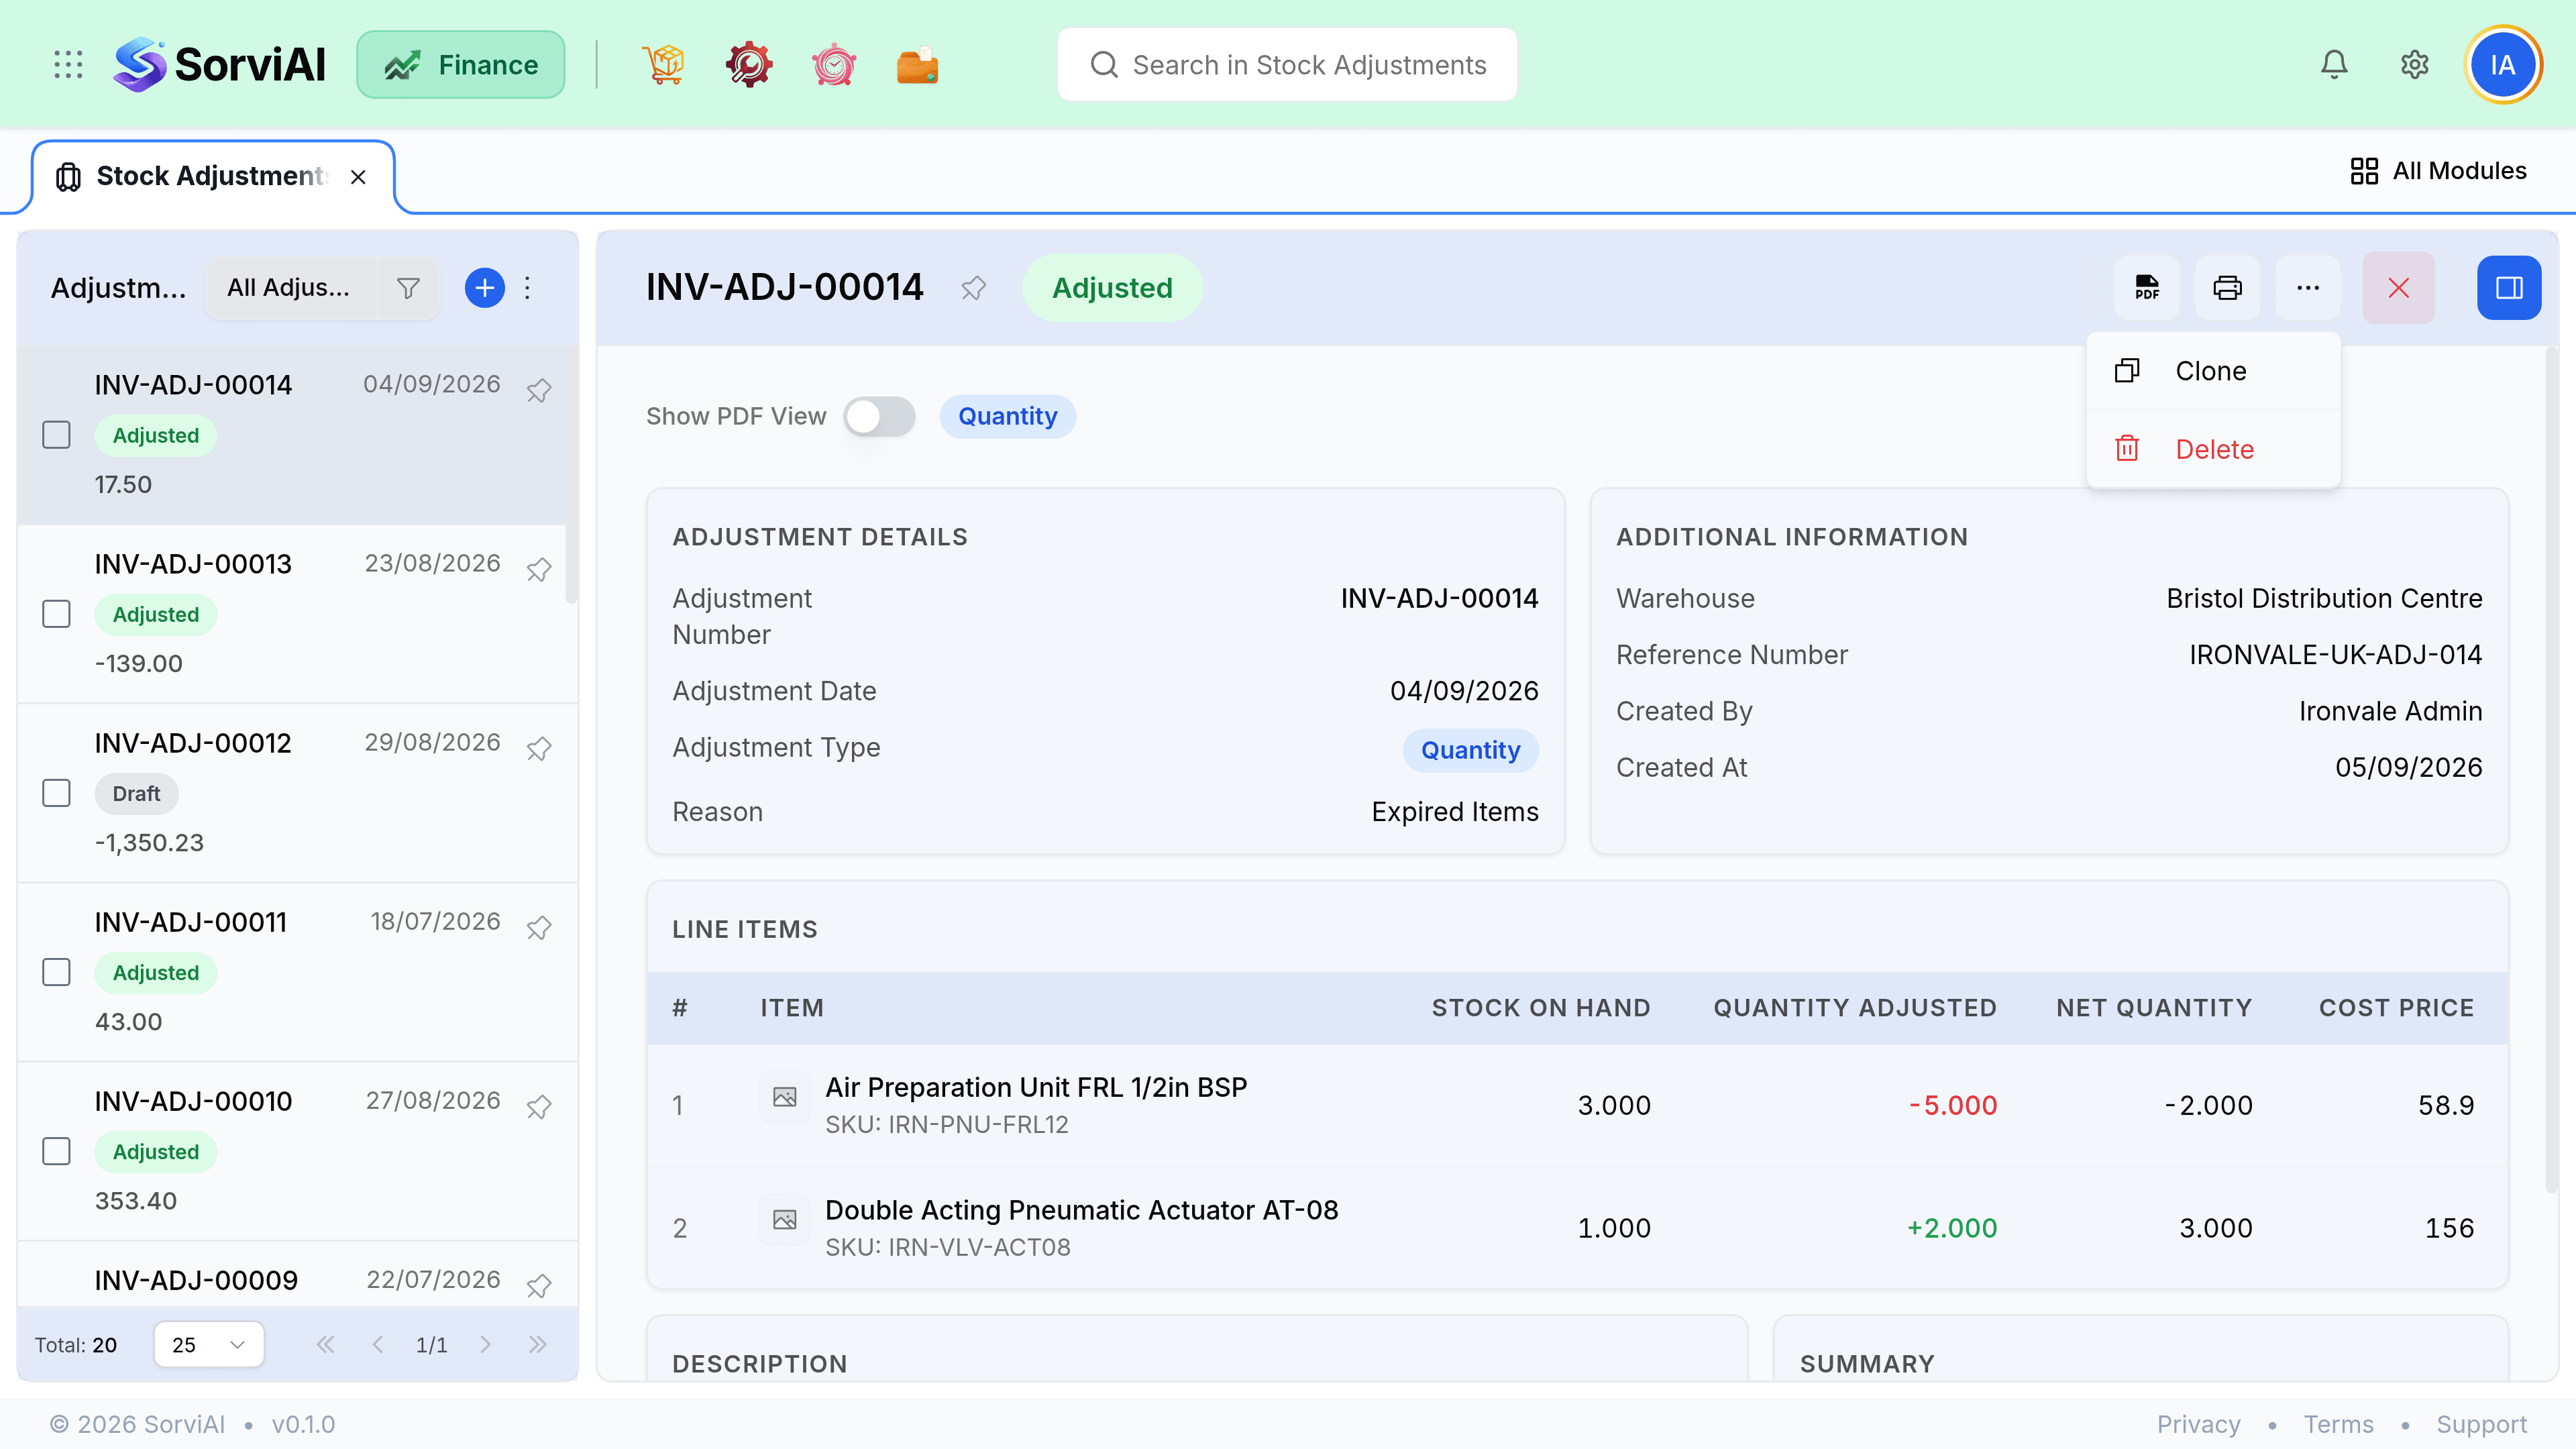The width and height of the screenshot is (2576, 1449).
Task: Pin INV-ADJ-00013 in the list
Action: [x=539, y=569]
